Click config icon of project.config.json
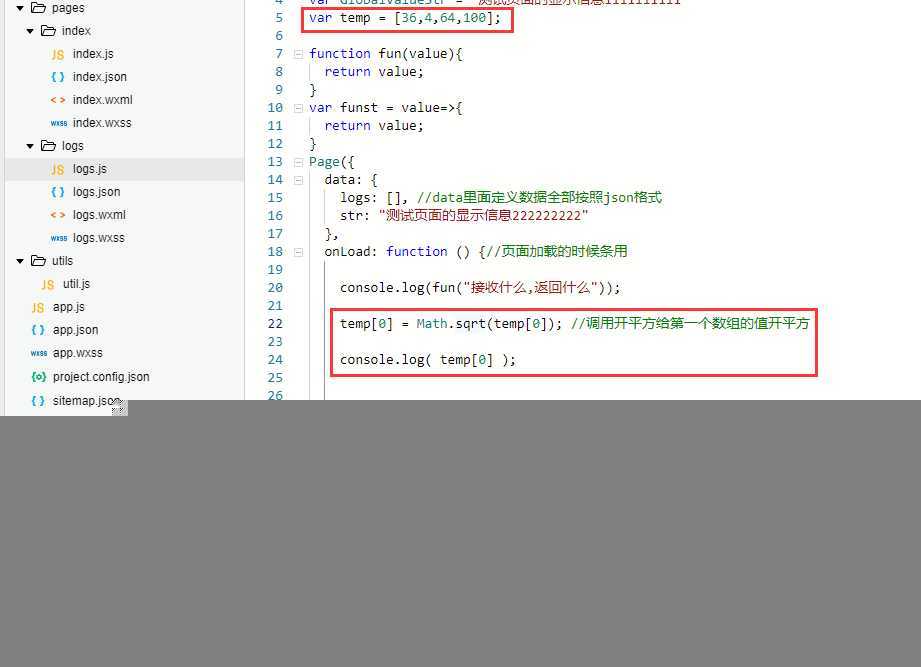921x667 pixels. 39,377
